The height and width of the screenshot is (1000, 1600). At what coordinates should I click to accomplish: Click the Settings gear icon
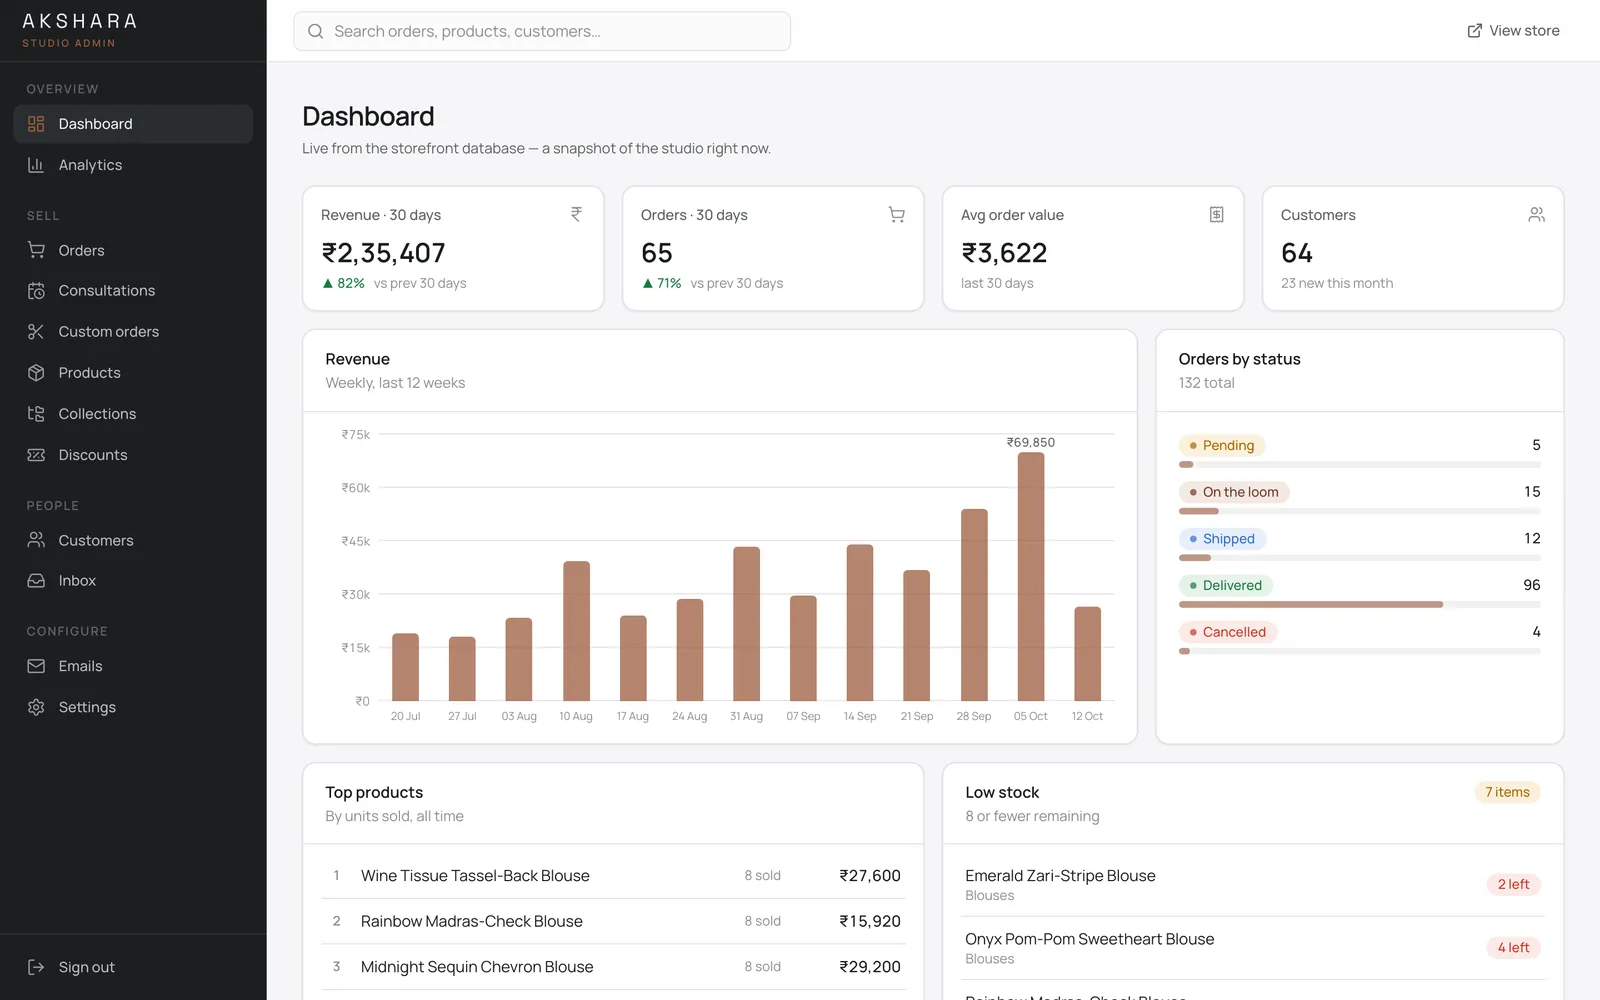point(36,707)
